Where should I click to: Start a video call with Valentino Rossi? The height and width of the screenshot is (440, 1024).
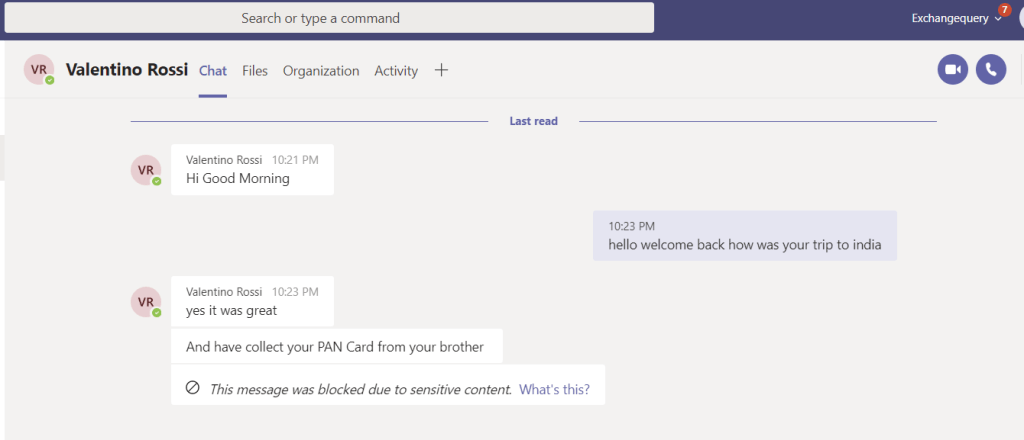[953, 70]
